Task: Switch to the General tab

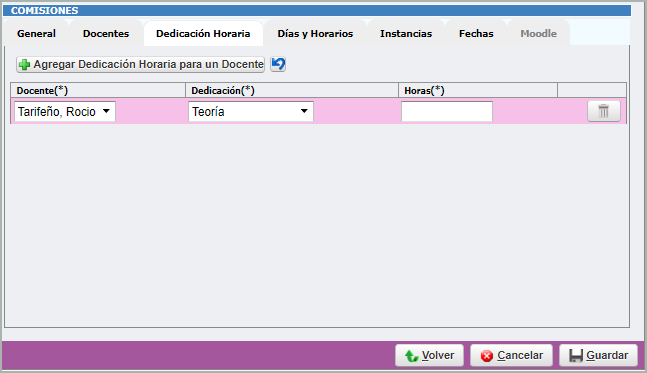Action: (36, 33)
